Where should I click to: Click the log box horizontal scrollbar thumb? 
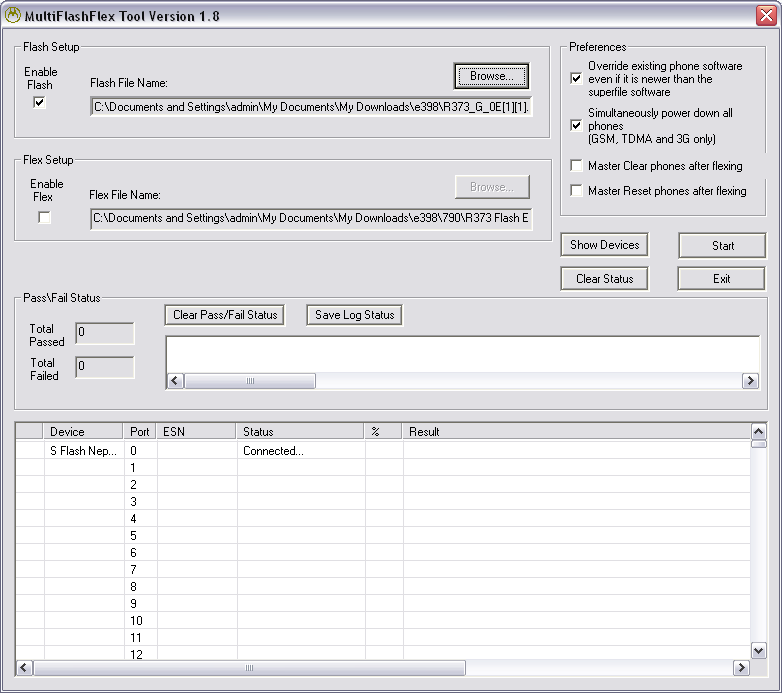[250, 381]
